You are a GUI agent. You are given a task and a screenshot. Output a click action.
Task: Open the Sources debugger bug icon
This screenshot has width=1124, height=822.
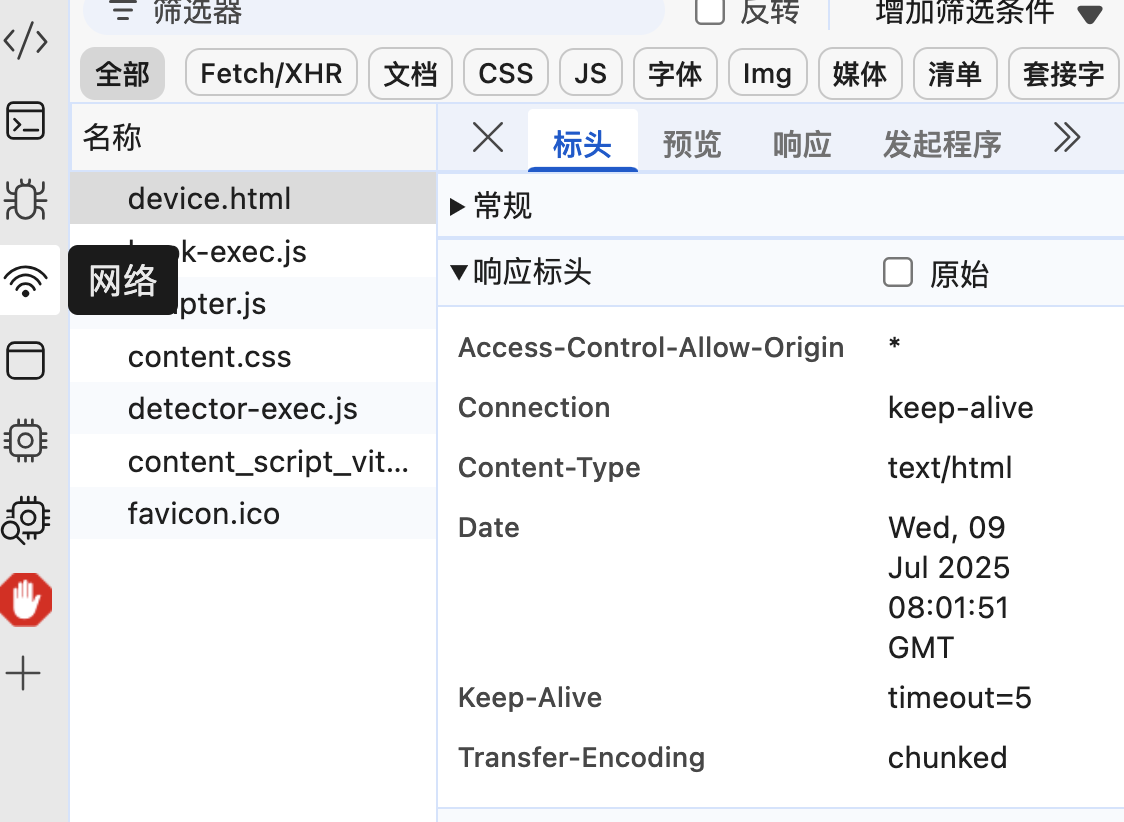(x=26, y=199)
